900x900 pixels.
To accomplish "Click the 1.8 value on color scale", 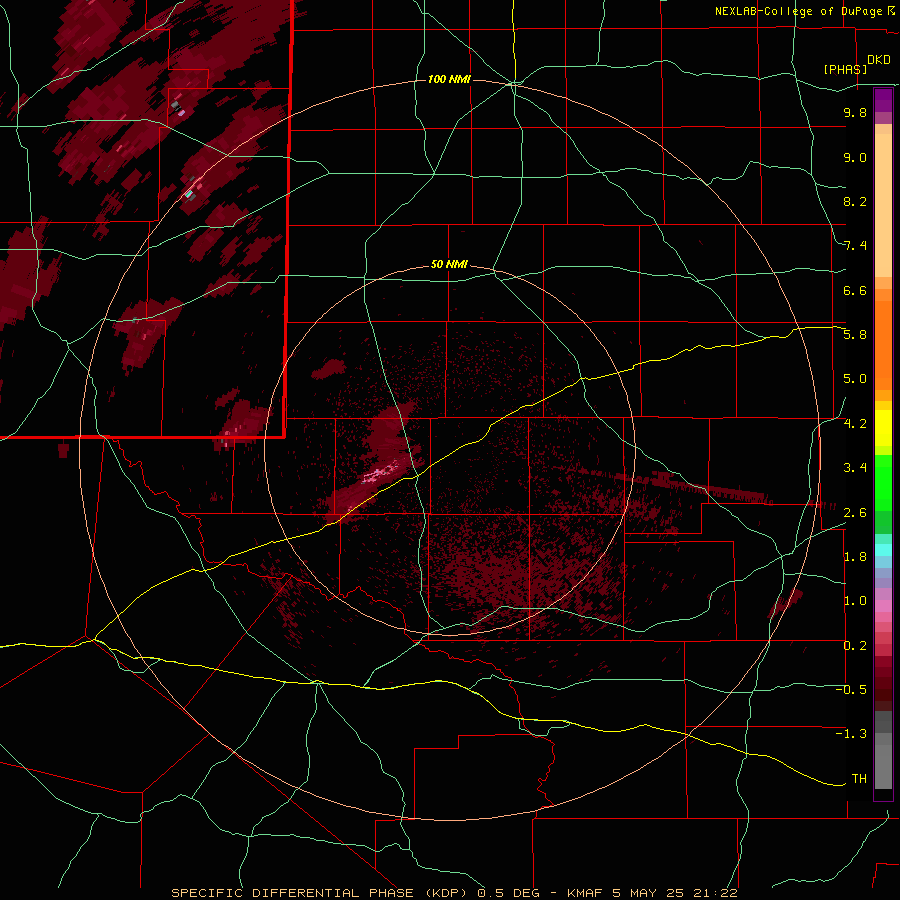I will (855, 557).
